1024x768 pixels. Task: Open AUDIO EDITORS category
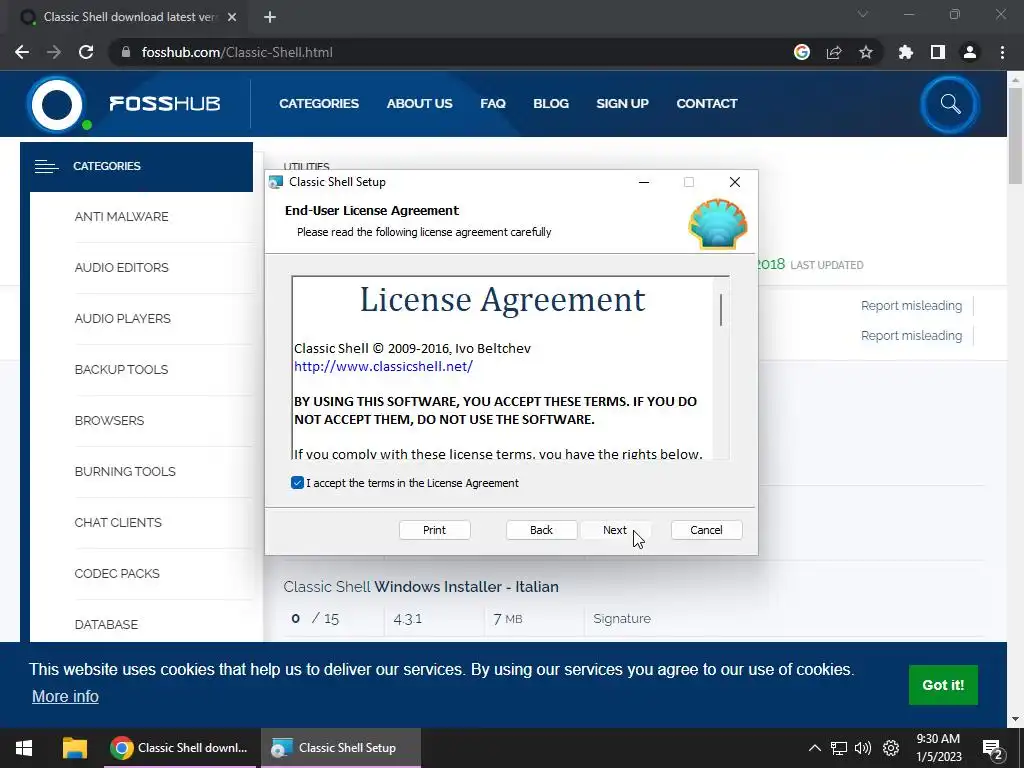121,268
